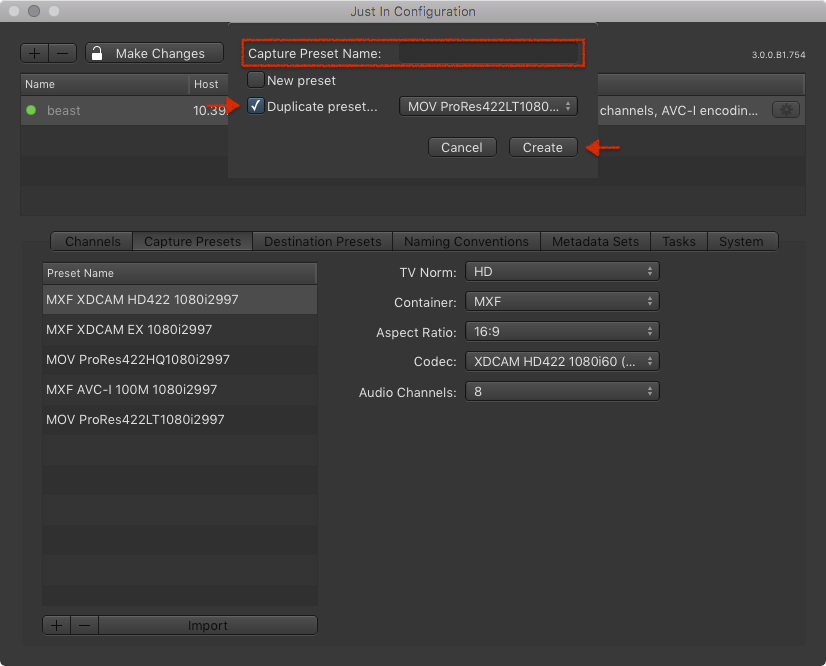Cancel the capture preset dialog
This screenshot has height=666, width=826.
(462, 148)
